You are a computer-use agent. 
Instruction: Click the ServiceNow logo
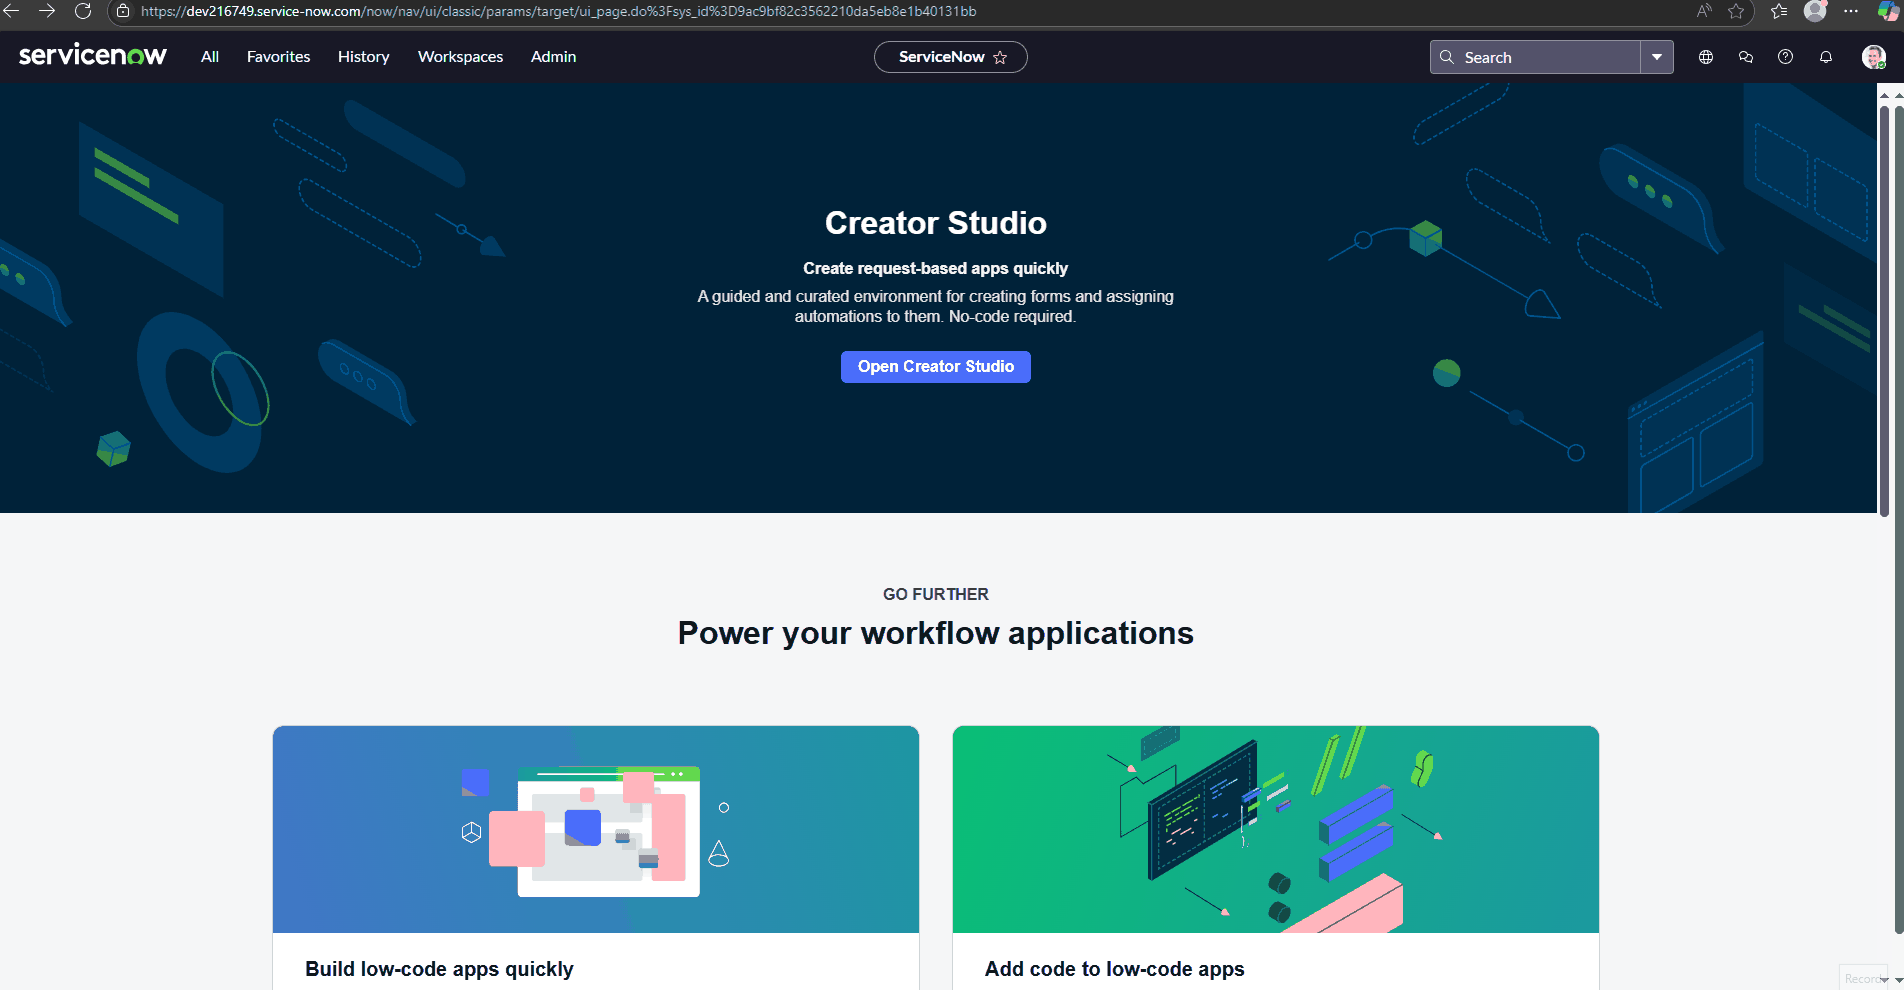pos(93,56)
